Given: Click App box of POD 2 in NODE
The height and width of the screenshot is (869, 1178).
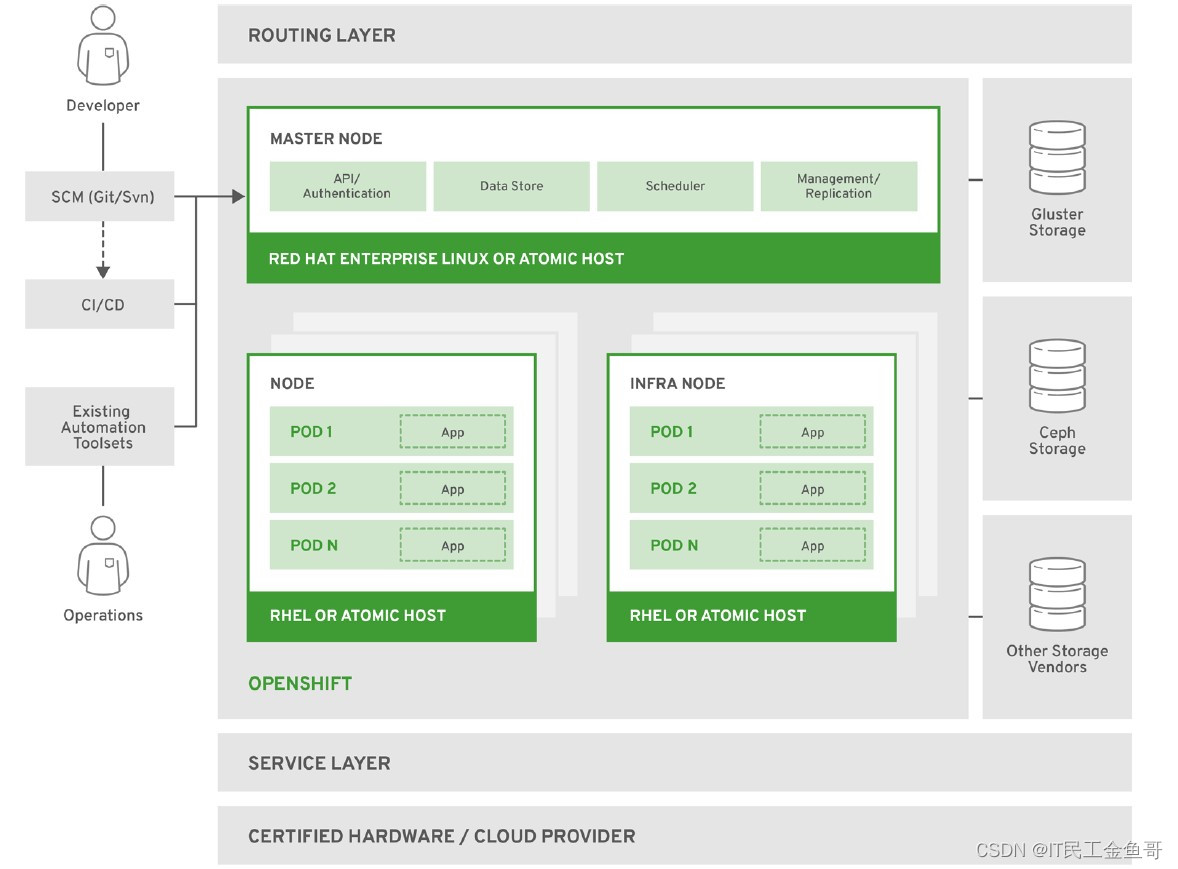Looking at the screenshot, I should click(453, 489).
